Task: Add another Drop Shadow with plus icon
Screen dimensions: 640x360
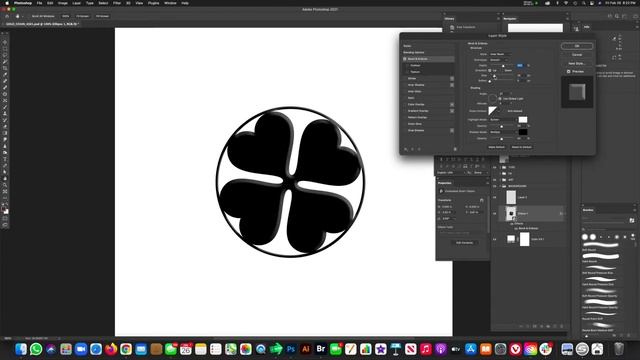Action: pos(452,131)
